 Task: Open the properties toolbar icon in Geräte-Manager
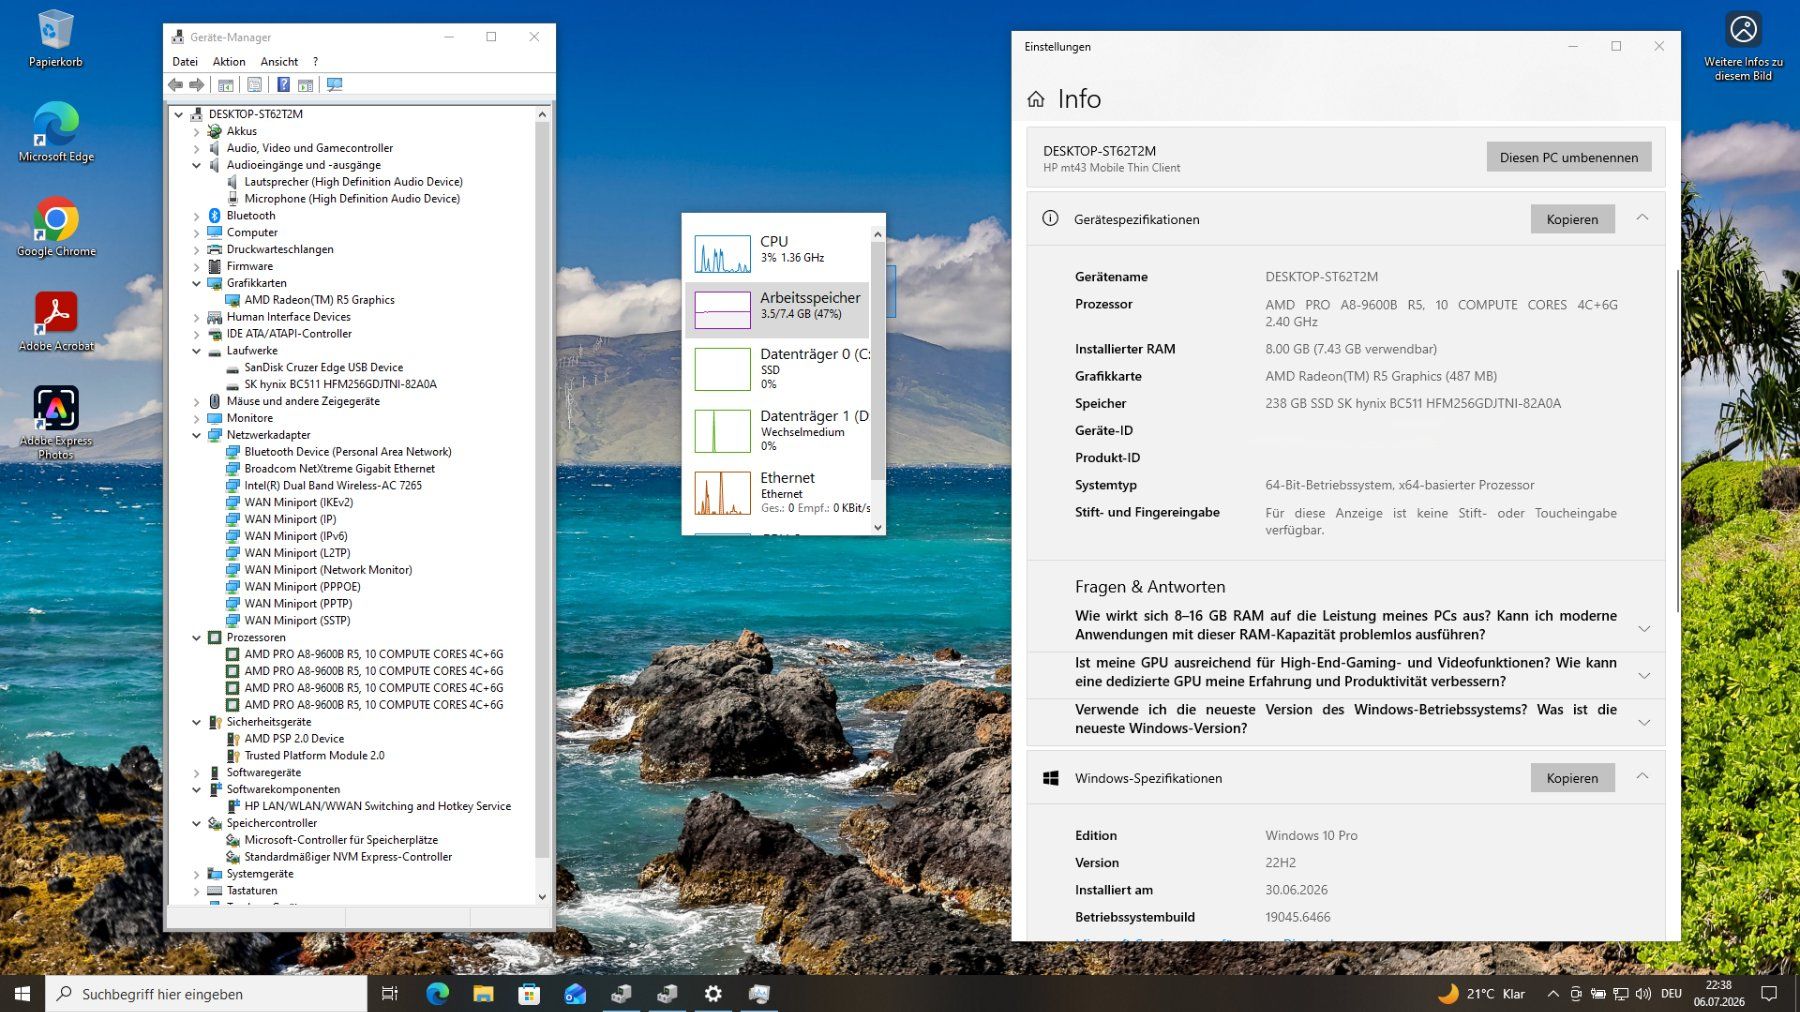(254, 85)
